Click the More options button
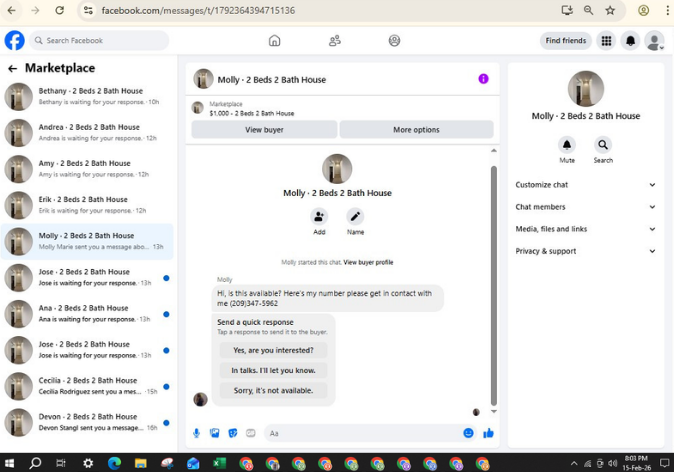The height and width of the screenshot is (472, 674). coord(416,129)
